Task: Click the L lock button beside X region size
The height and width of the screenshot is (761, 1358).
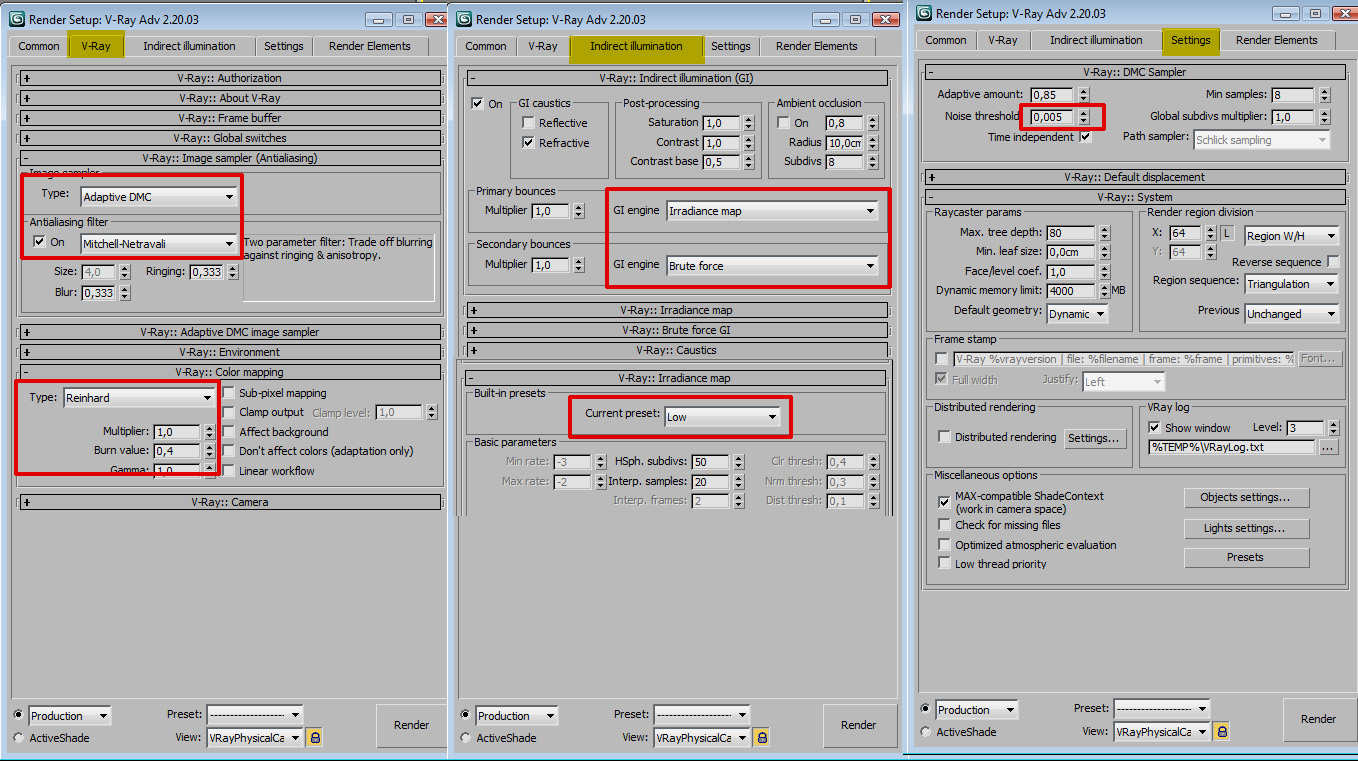Action: (x=1227, y=234)
